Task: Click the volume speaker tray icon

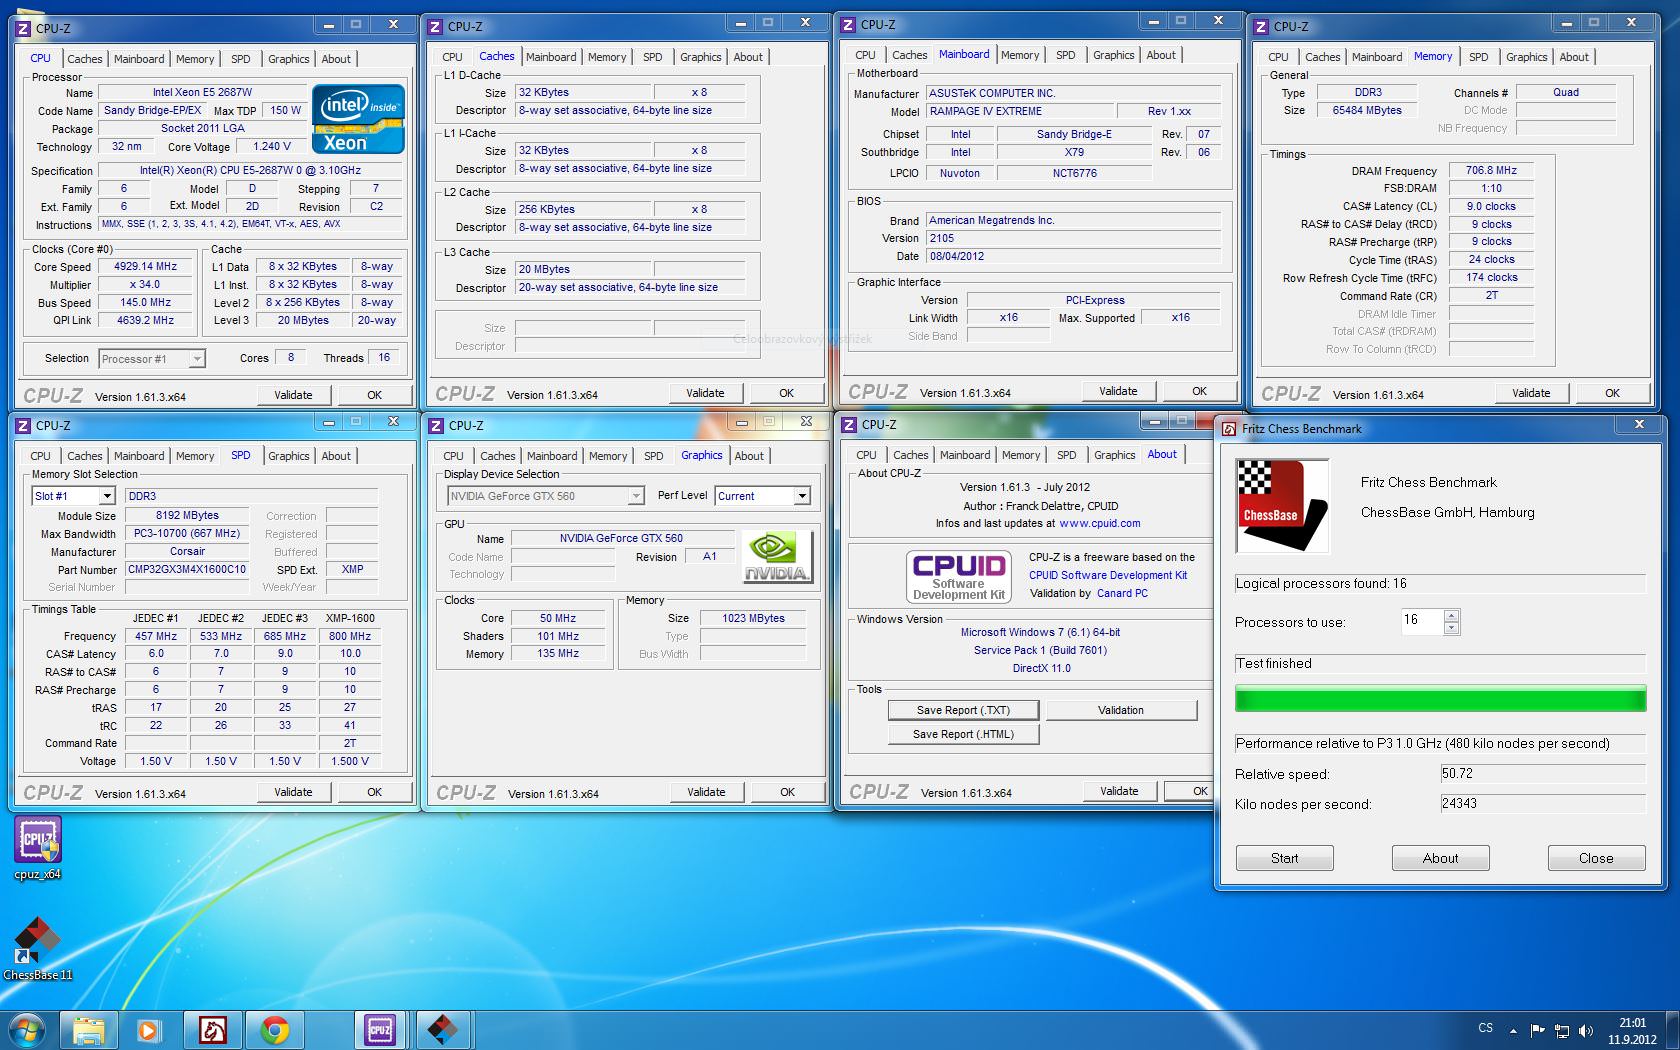Action: [1587, 1030]
